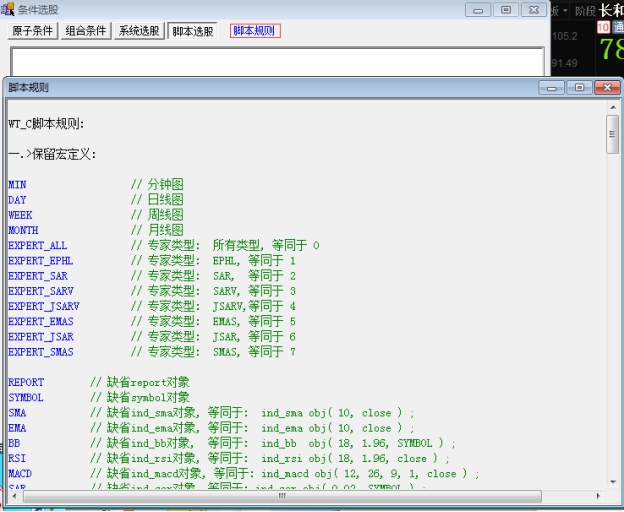
Task: Maximize the 脚本规则 window
Action: tap(578, 88)
